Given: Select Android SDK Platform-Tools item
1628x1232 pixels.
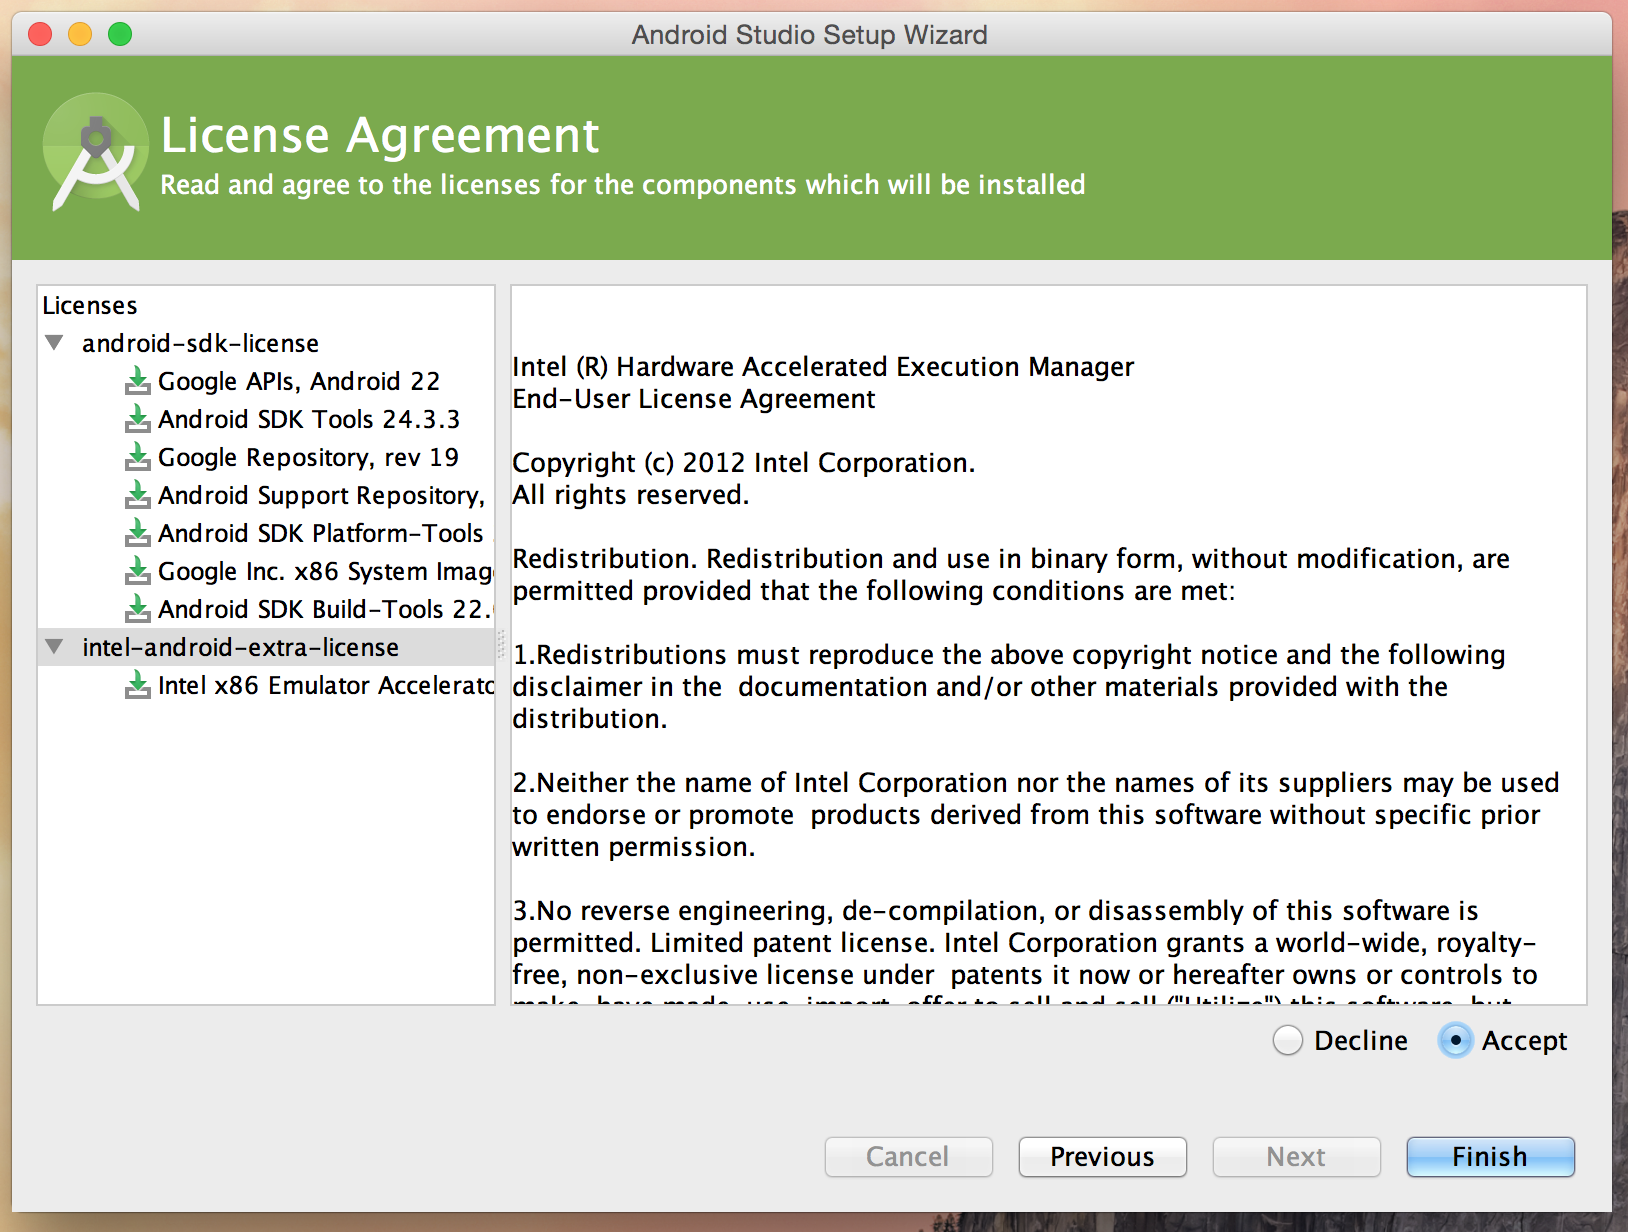Looking at the screenshot, I should pos(321,533).
